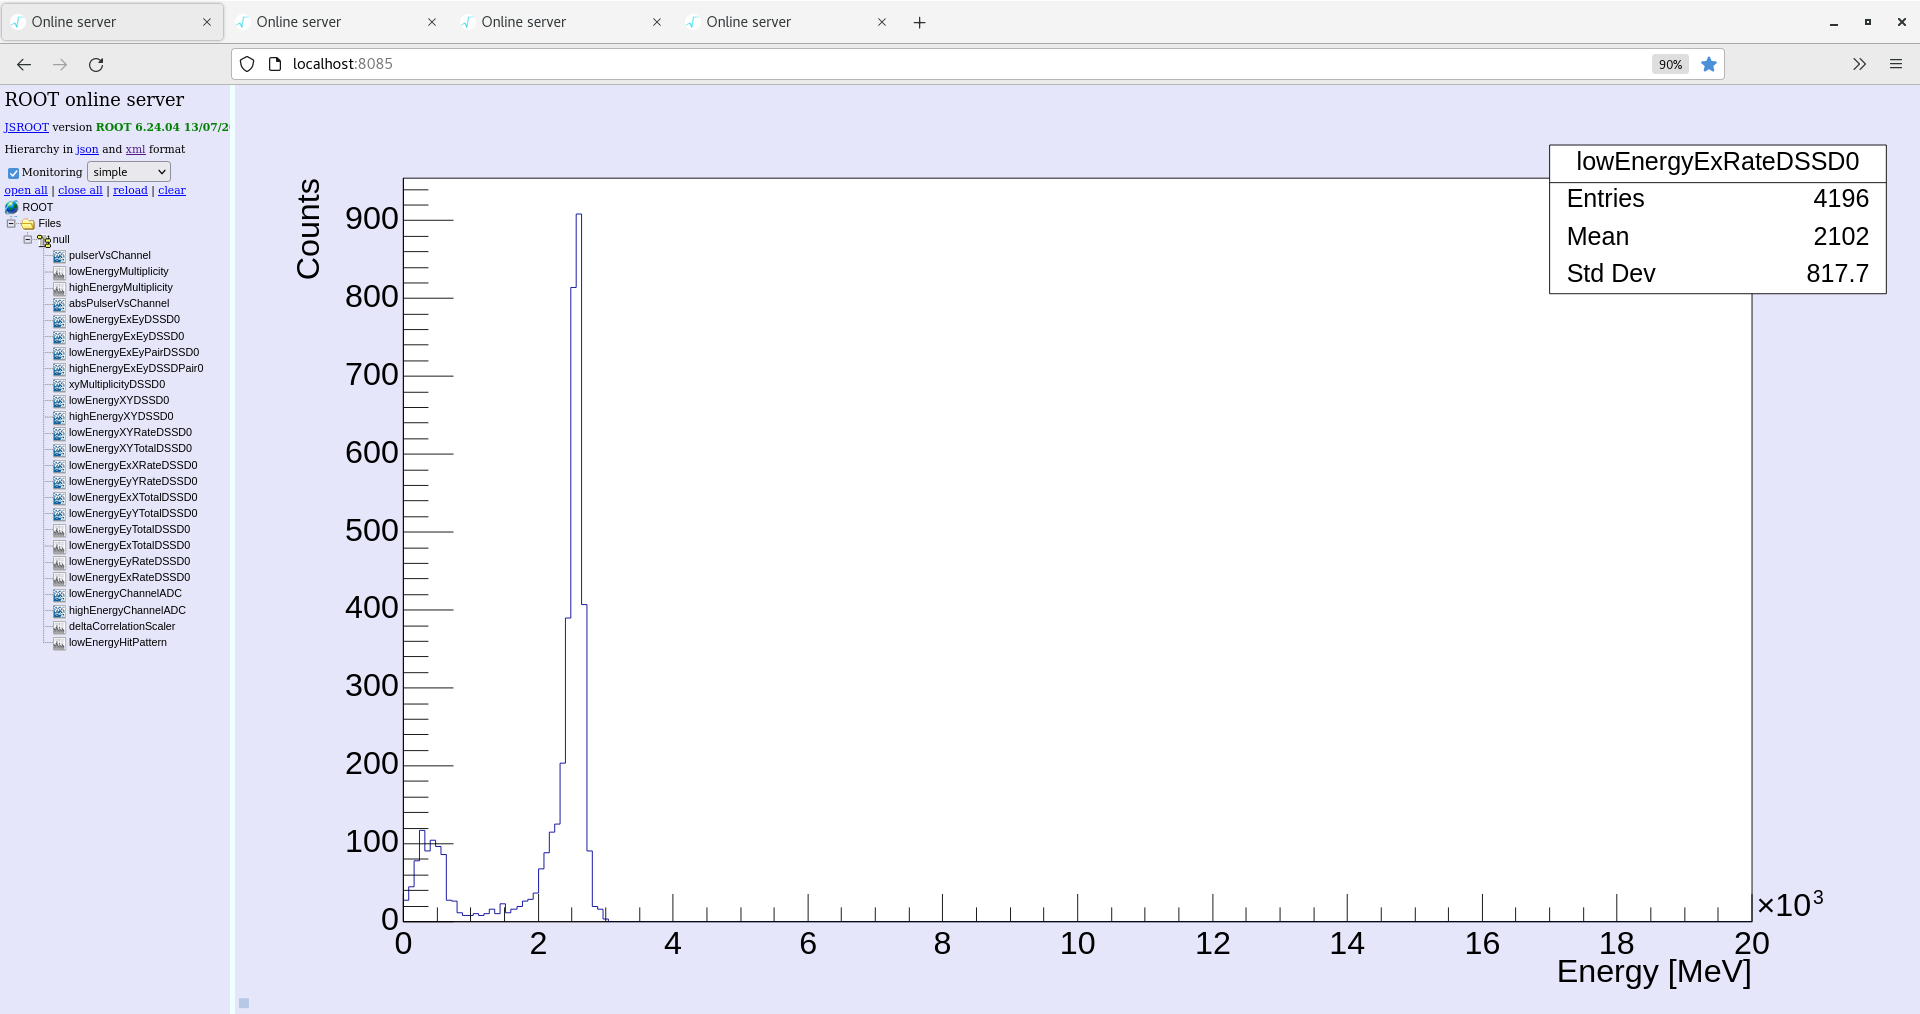Viewport: 1920px width, 1014px height.
Task: Open the highEnergyXYDSSD0 histogram
Action: coord(121,417)
